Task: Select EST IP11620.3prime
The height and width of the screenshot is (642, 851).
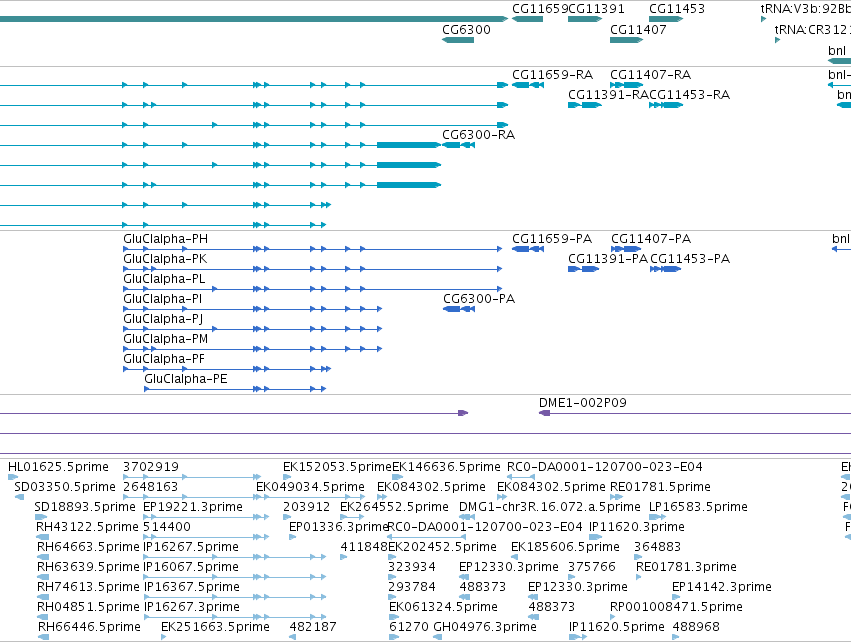Action: coord(637,527)
